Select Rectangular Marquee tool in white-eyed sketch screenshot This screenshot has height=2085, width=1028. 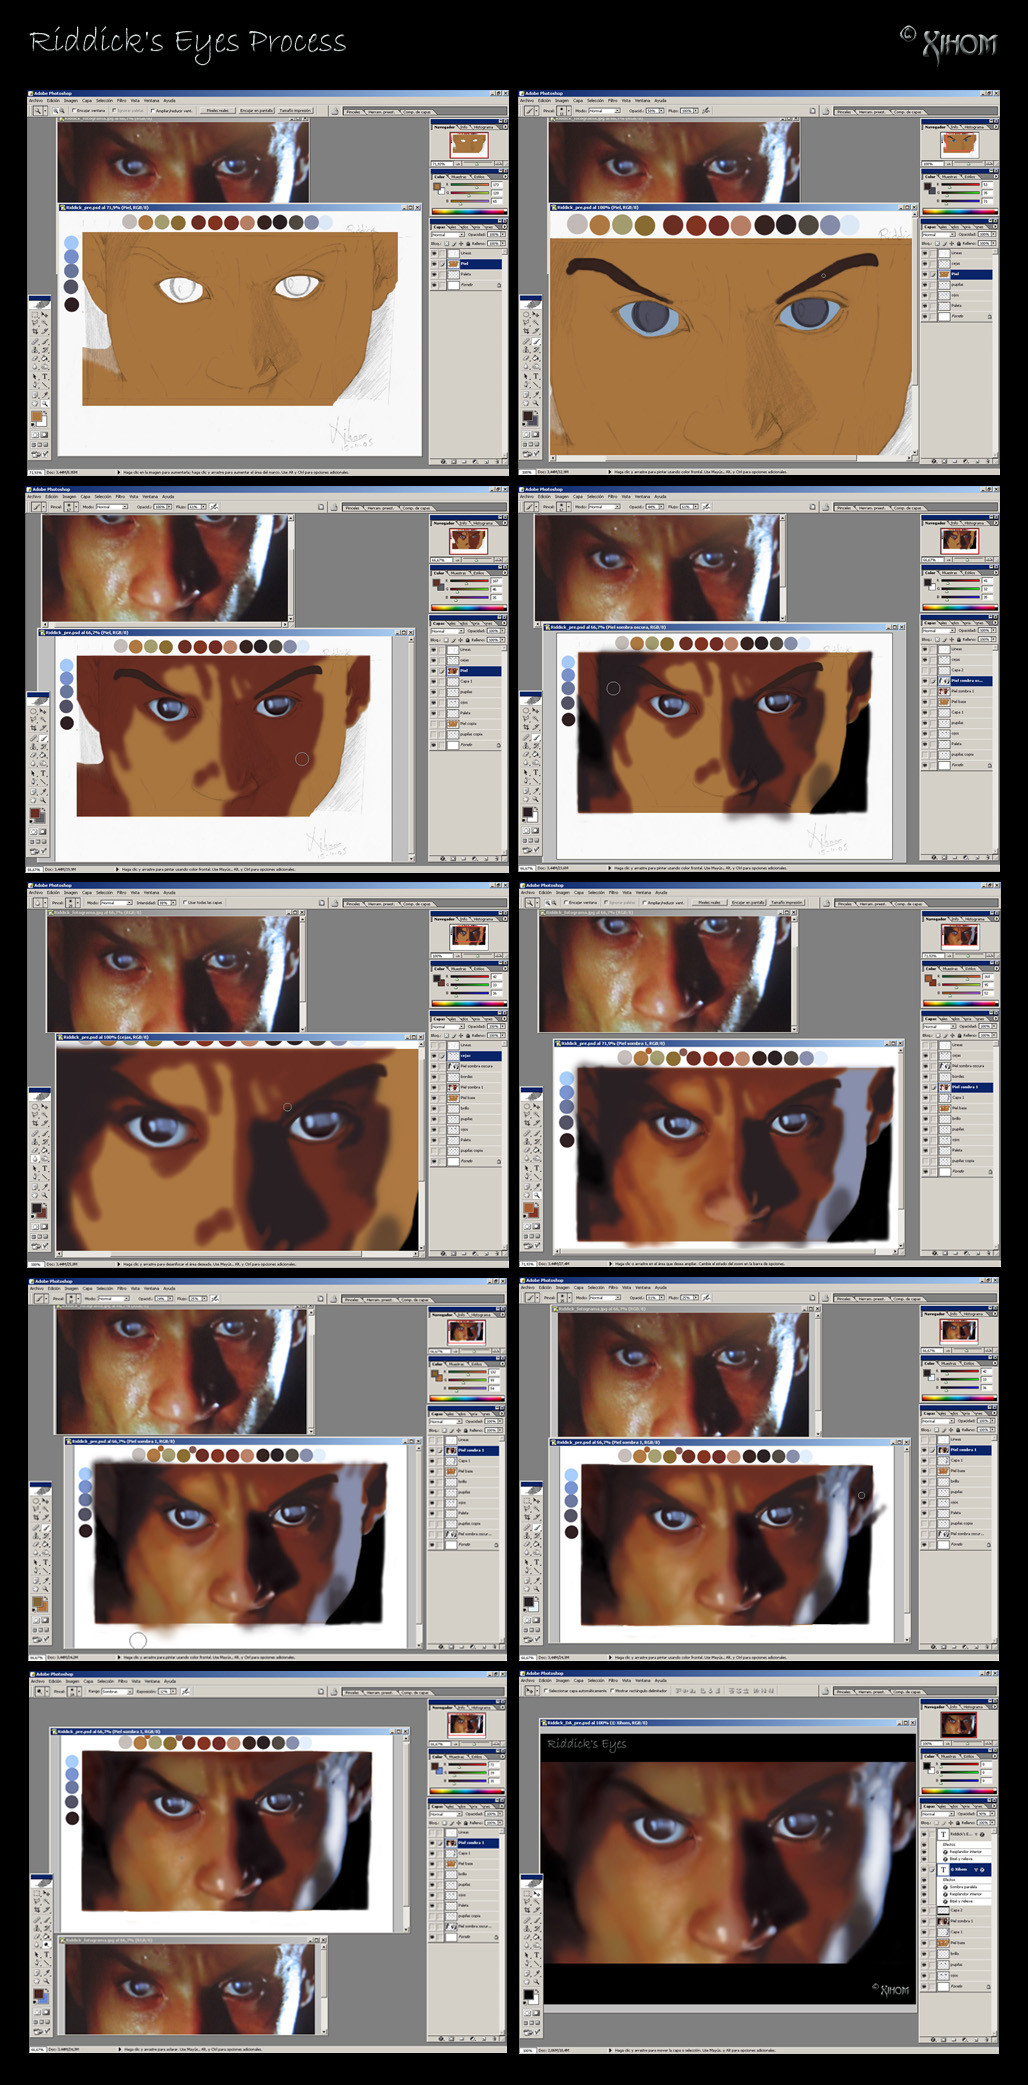pos(34,315)
